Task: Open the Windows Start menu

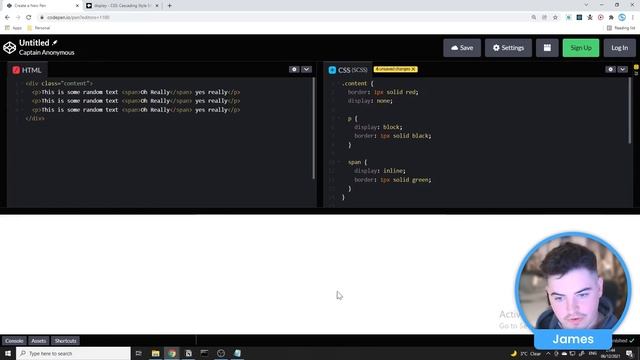Action: (8, 353)
